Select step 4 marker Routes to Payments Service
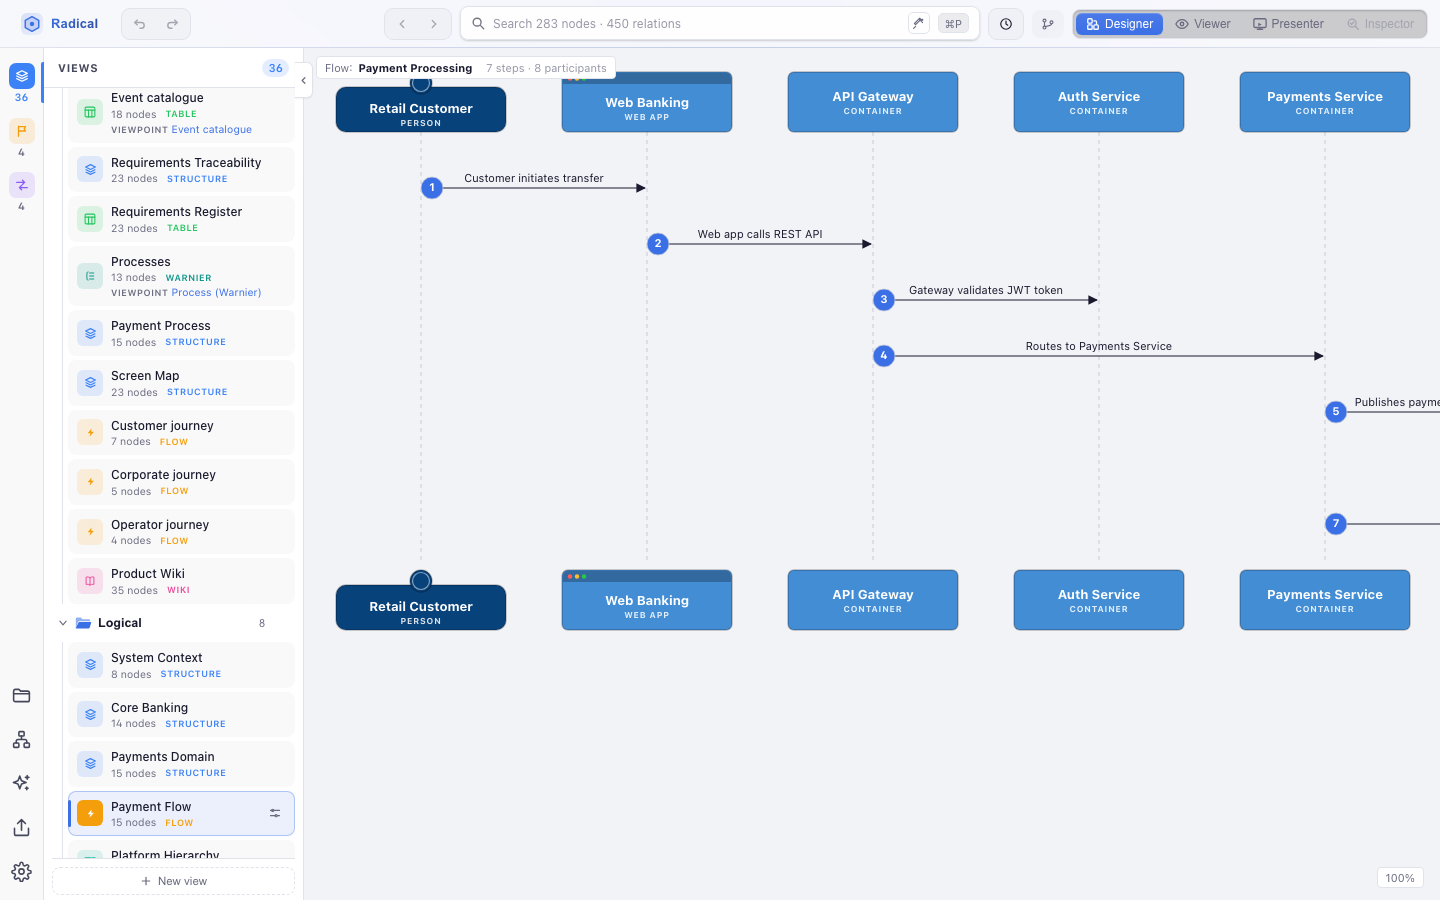The image size is (1440, 900). 884,356
